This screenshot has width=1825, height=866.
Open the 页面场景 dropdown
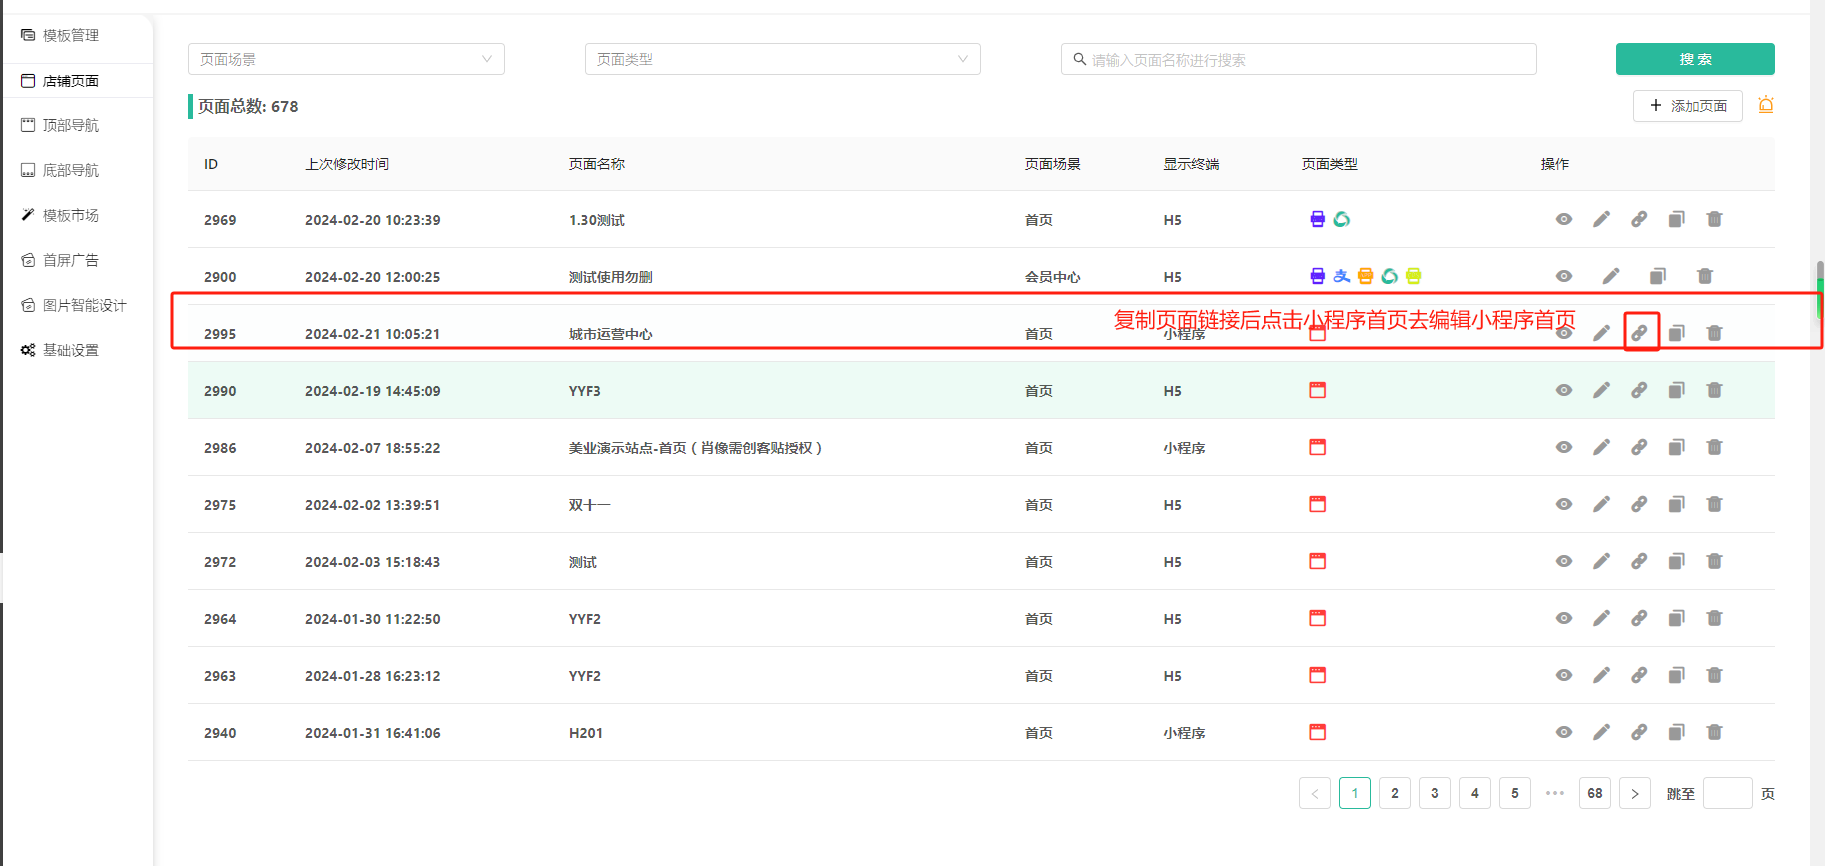(346, 59)
